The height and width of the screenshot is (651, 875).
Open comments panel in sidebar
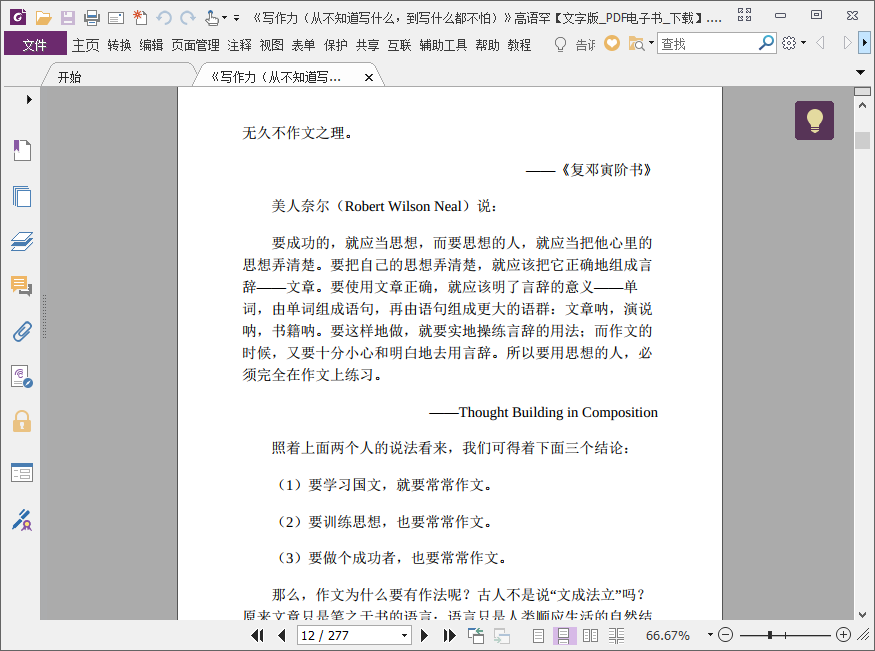22,286
